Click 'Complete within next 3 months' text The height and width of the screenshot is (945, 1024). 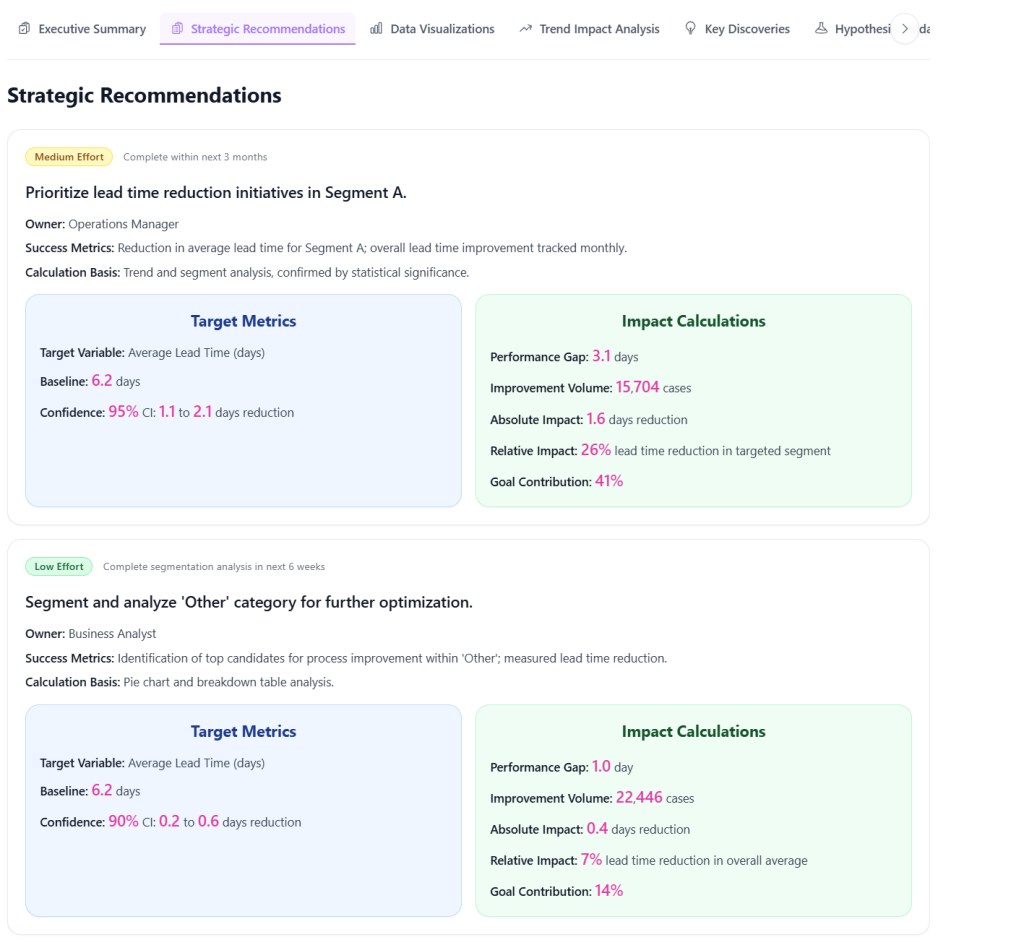(195, 157)
